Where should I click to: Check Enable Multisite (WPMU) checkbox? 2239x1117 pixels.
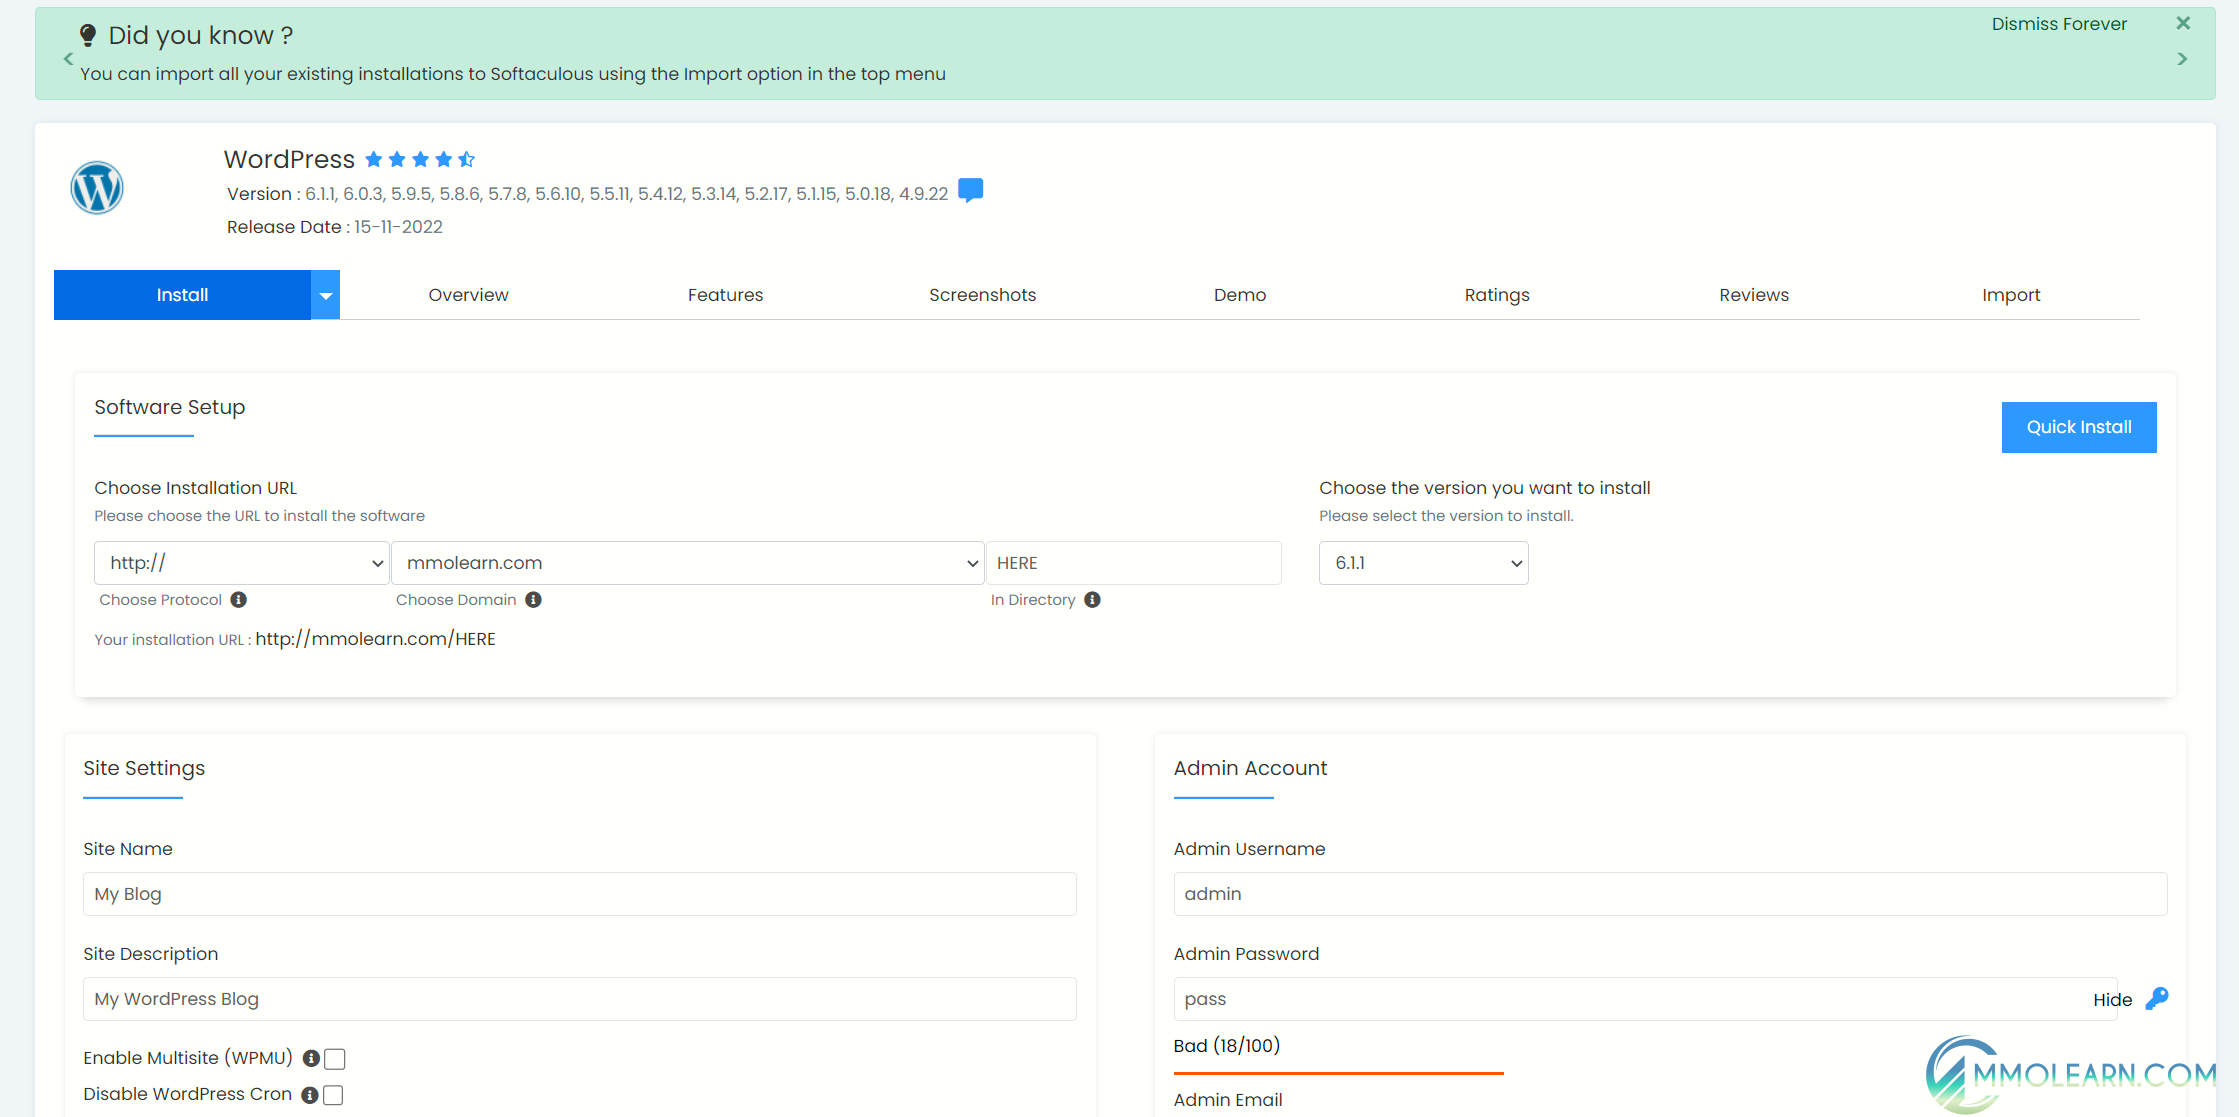tap(335, 1059)
